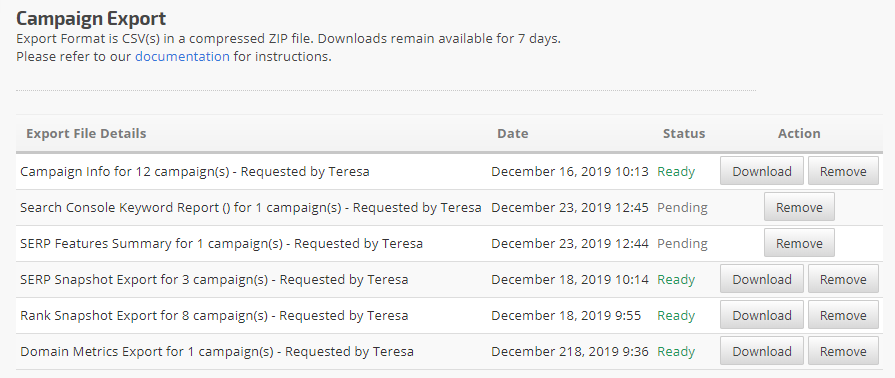Remove the Rank Snapshot Export entry

coord(843,315)
